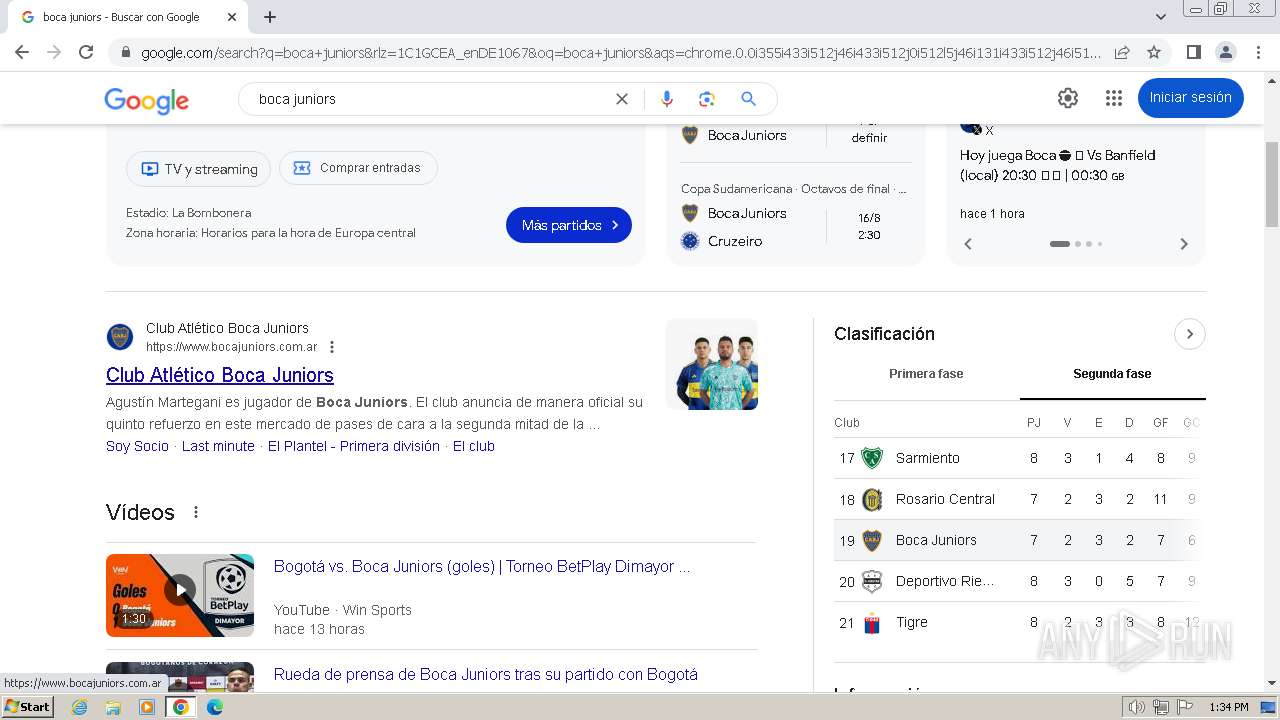Expand the Clasificación panel arrow

click(1190, 334)
